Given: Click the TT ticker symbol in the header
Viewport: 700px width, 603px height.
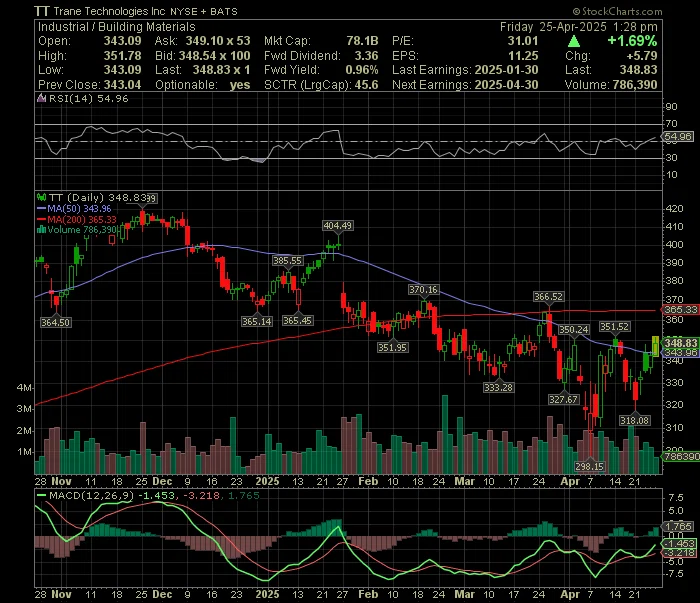Looking at the screenshot, I should [x=42, y=11].
